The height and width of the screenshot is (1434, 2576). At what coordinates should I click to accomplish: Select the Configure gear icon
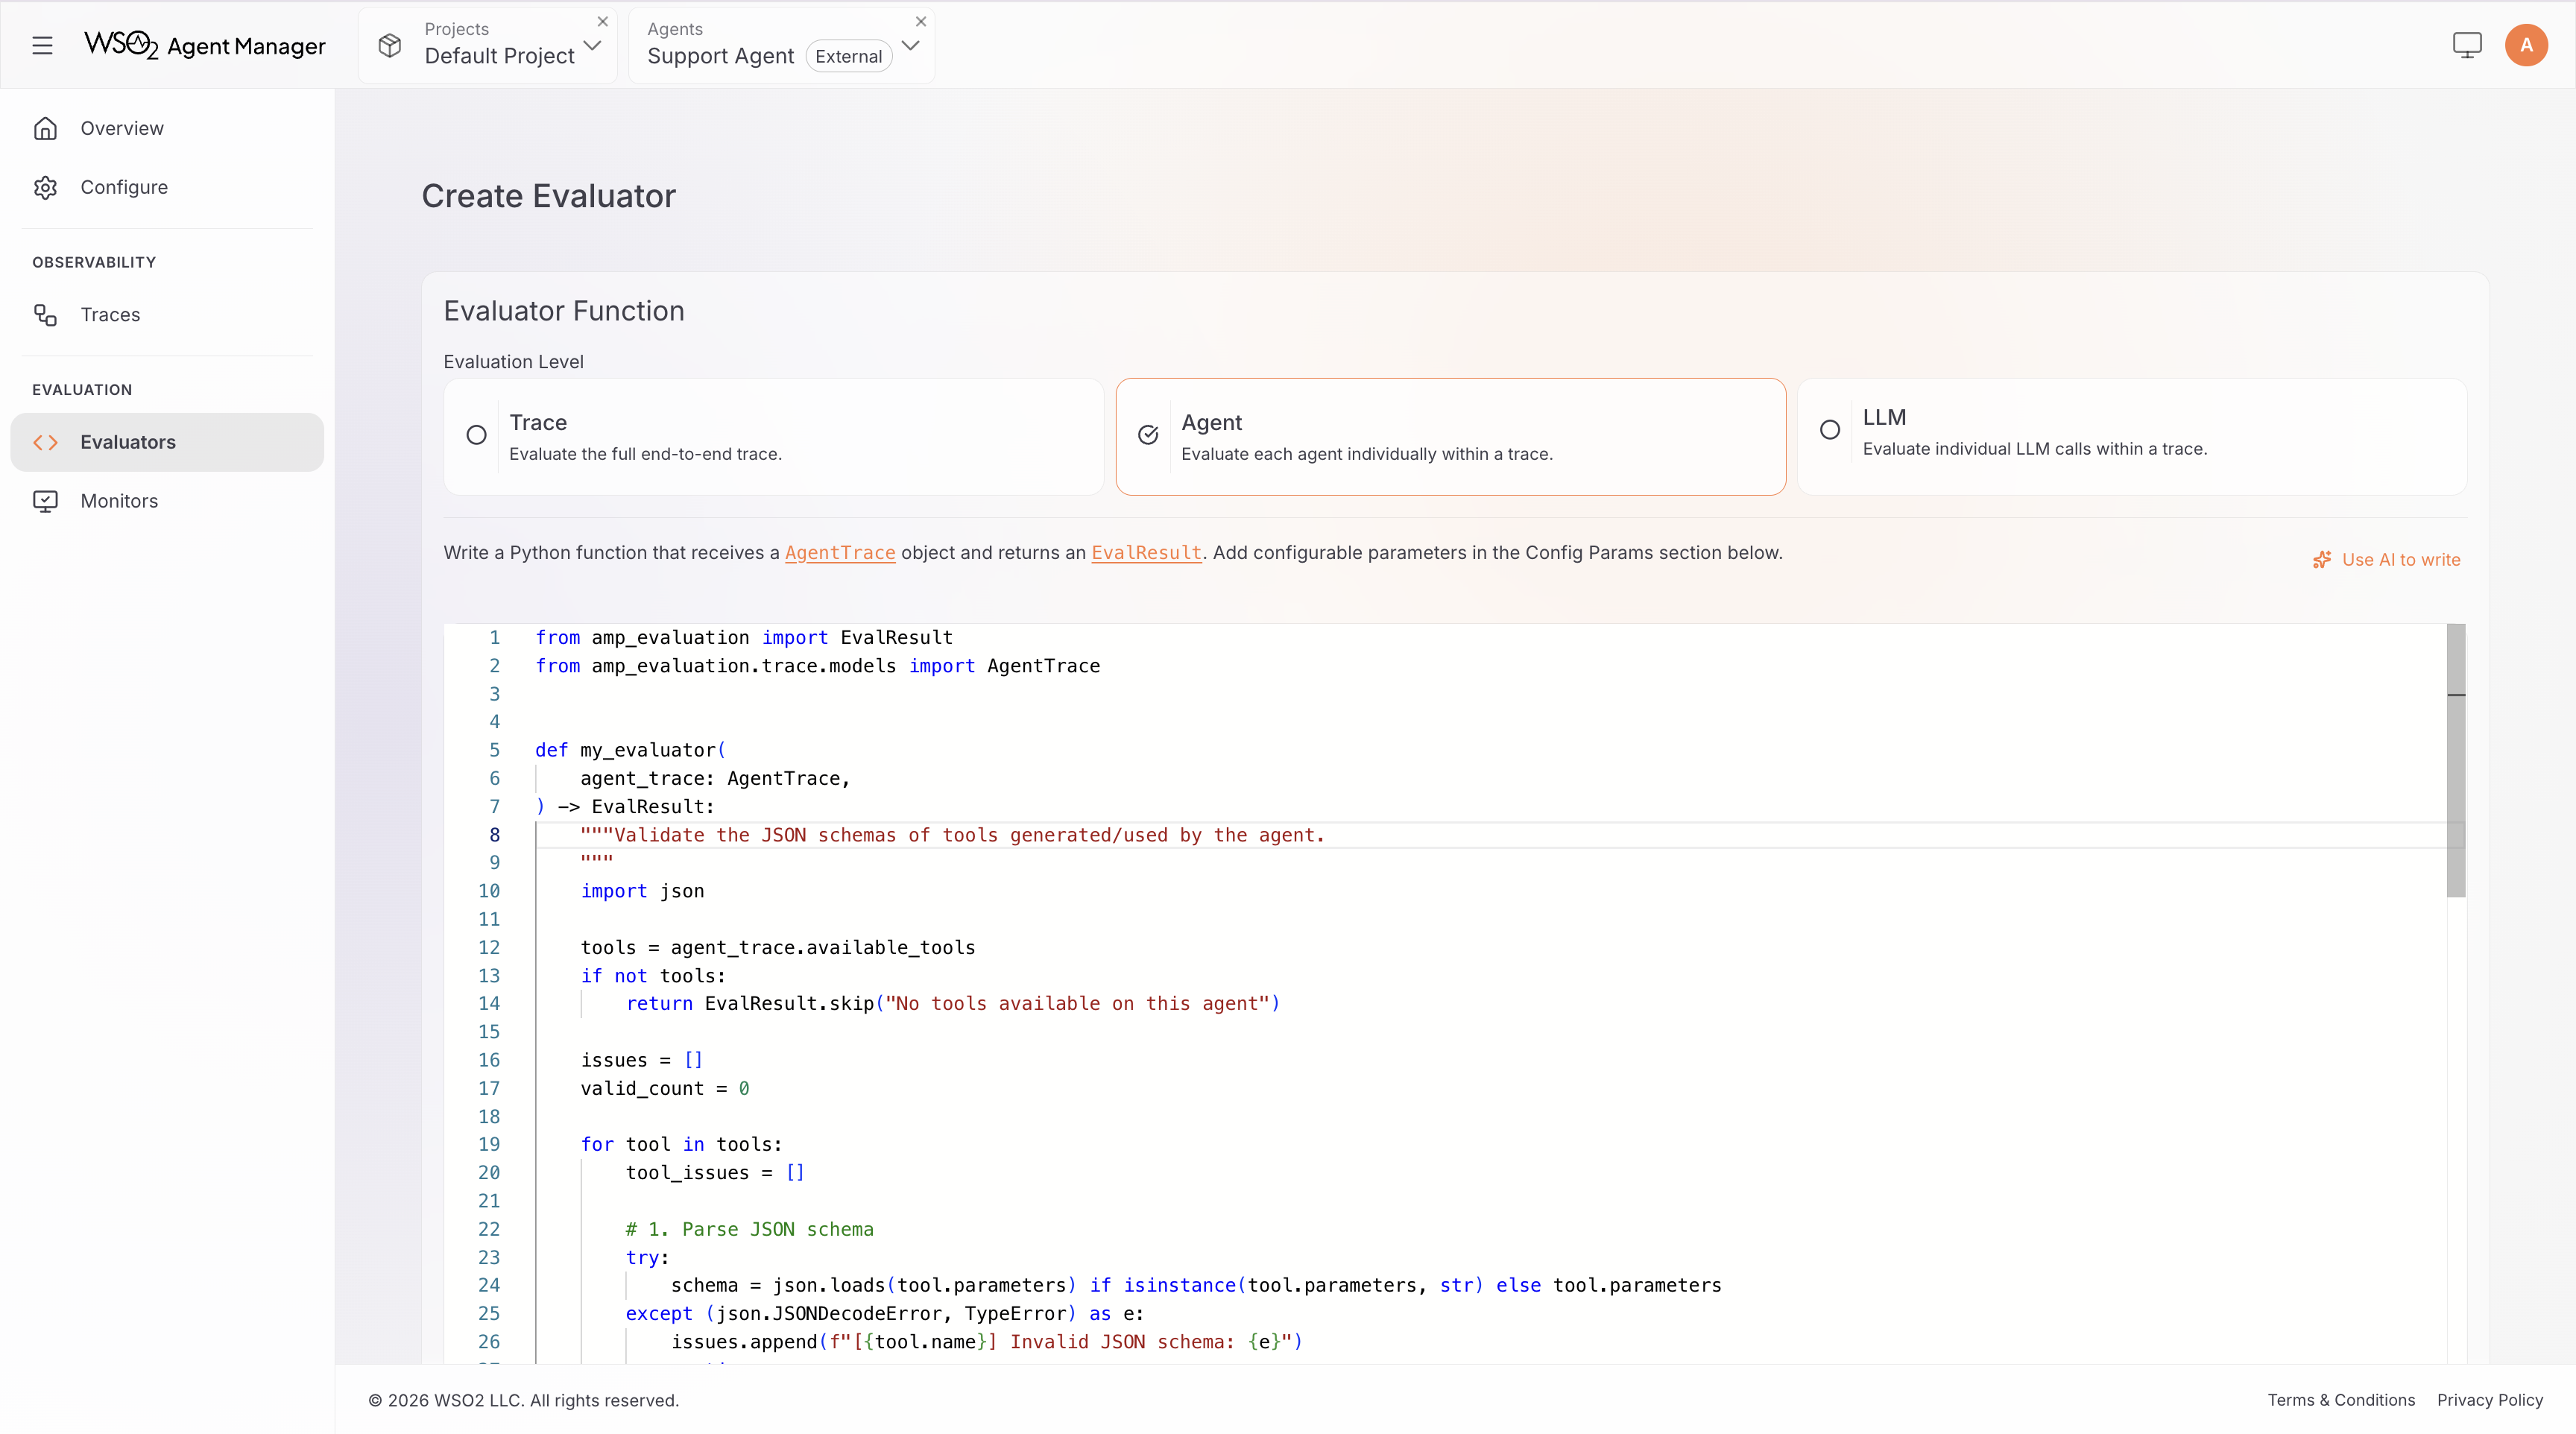[x=46, y=187]
